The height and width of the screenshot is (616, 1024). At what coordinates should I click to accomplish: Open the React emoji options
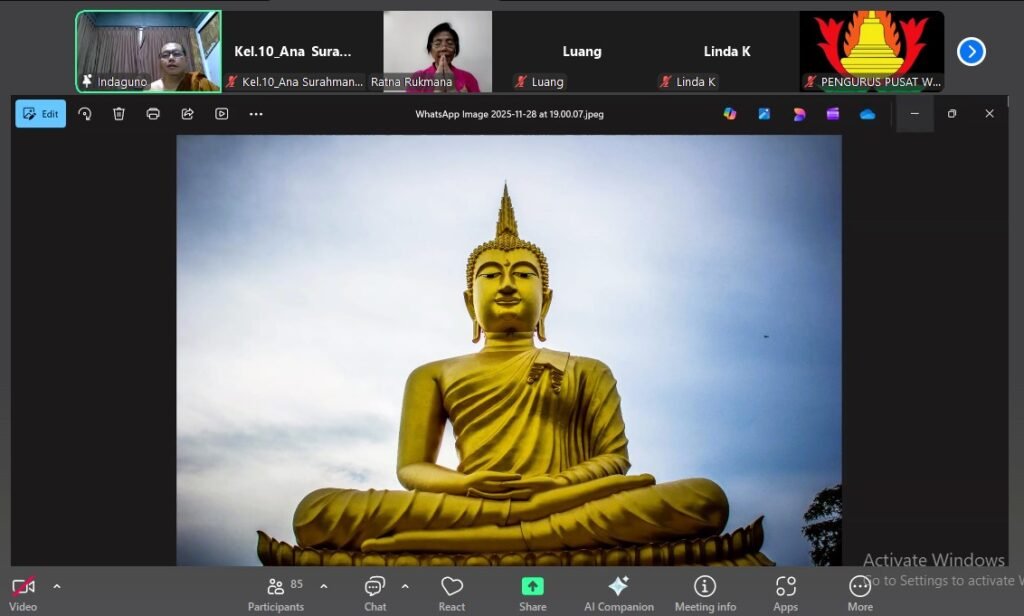pyautogui.click(x=452, y=591)
